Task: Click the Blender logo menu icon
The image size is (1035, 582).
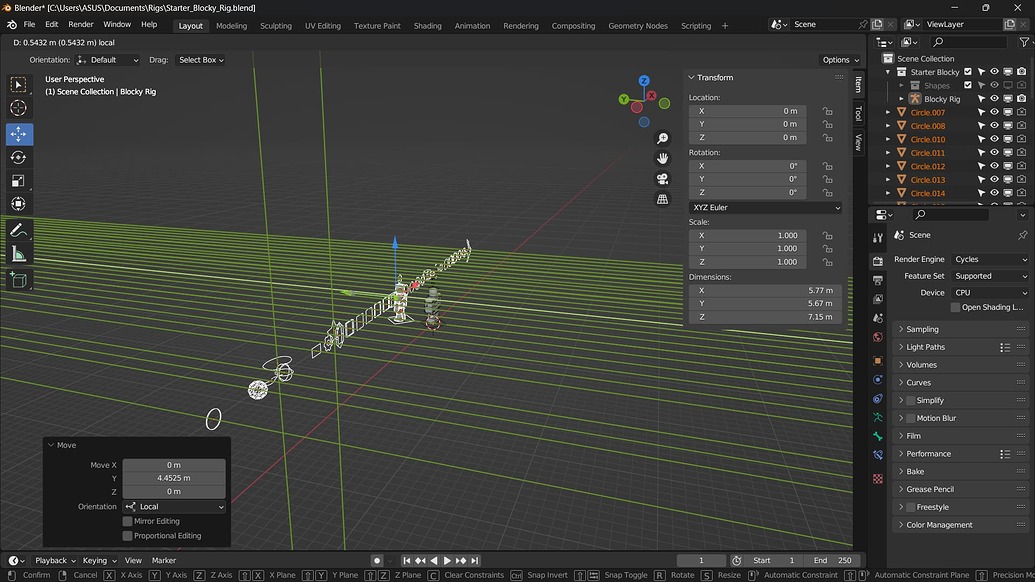Action: (12, 24)
